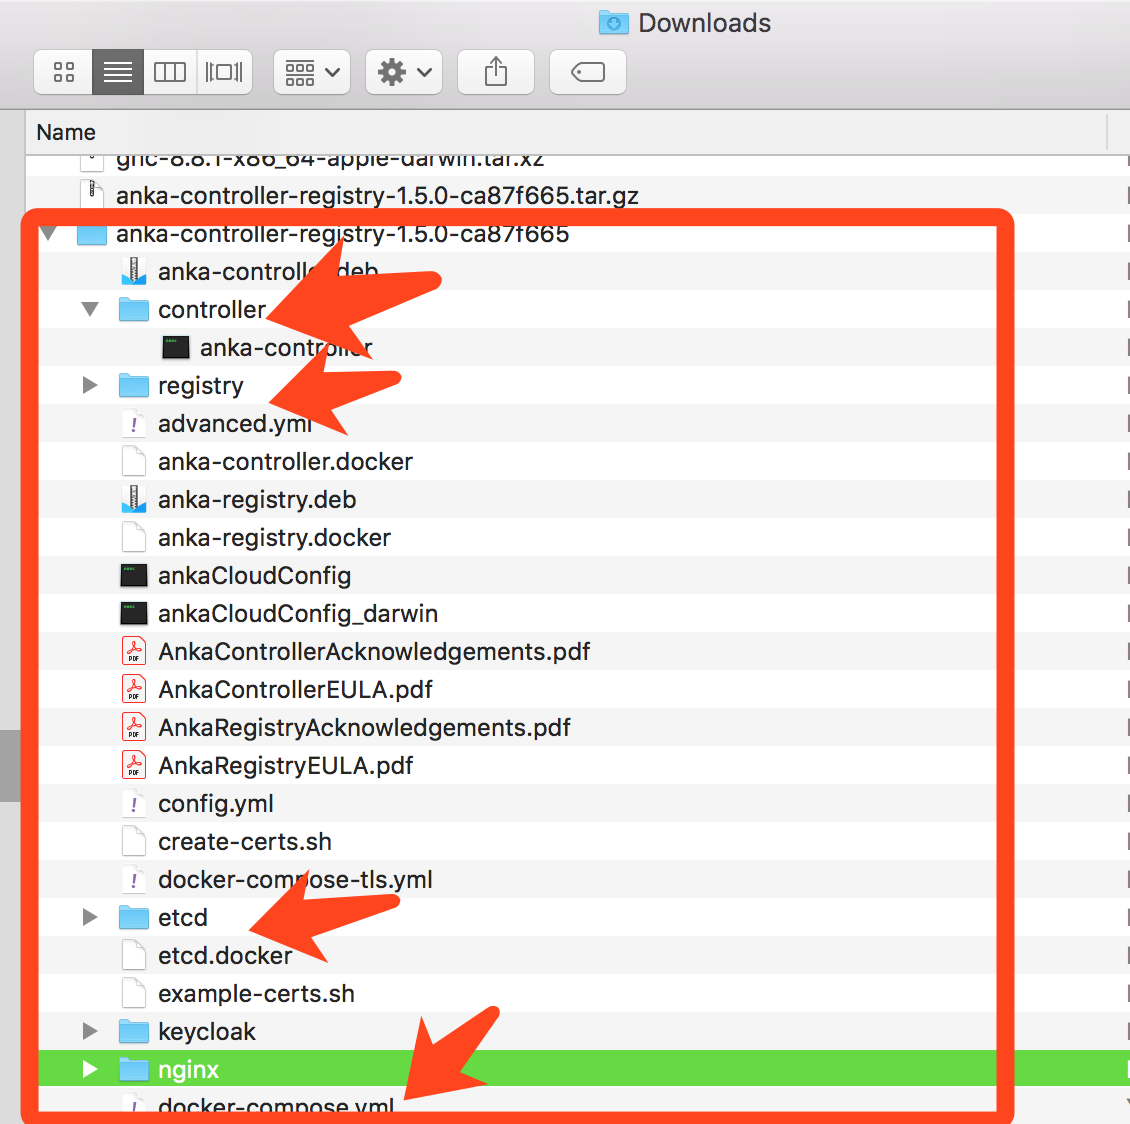Click the anka-registry.deb package icon
The height and width of the screenshot is (1124, 1130).
pyautogui.click(x=134, y=499)
